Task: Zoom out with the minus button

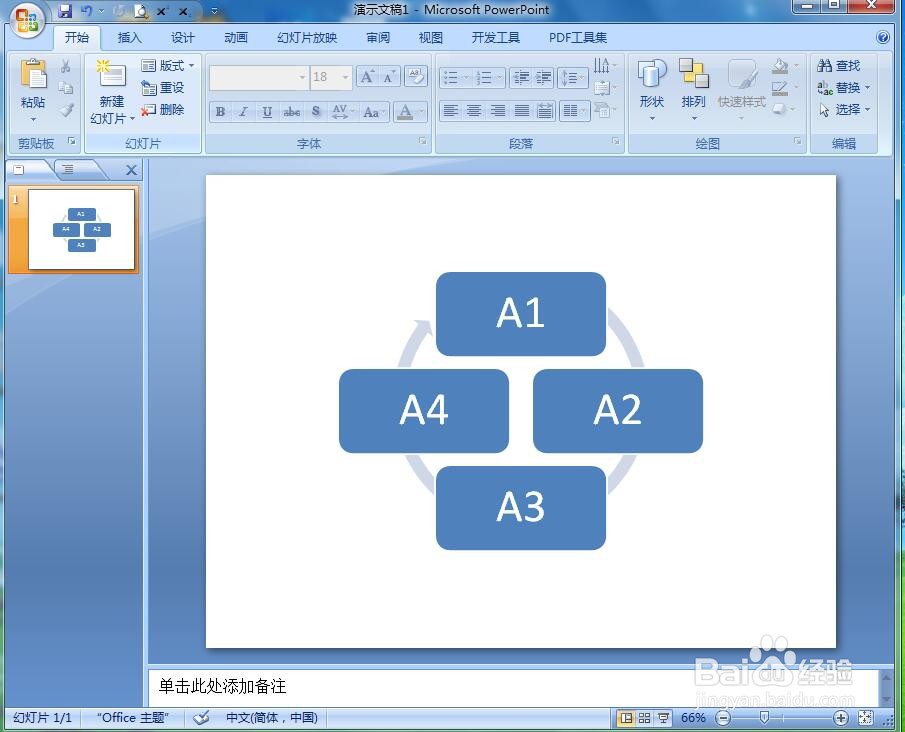Action: pos(723,718)
